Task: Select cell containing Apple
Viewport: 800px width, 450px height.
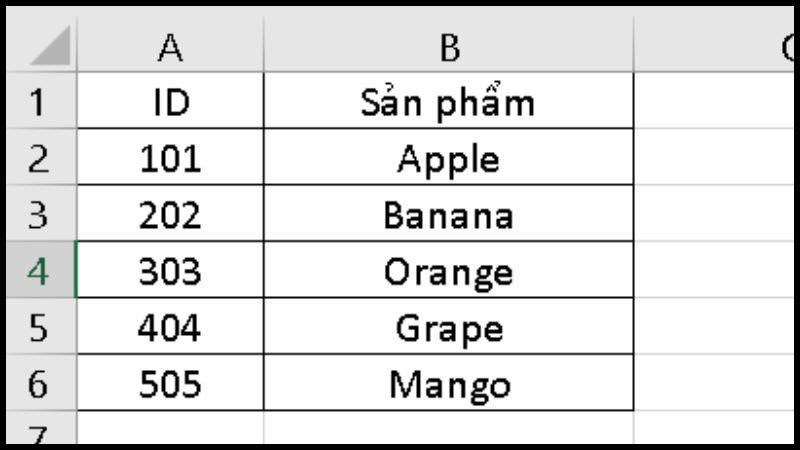Action: pos(448,157)
